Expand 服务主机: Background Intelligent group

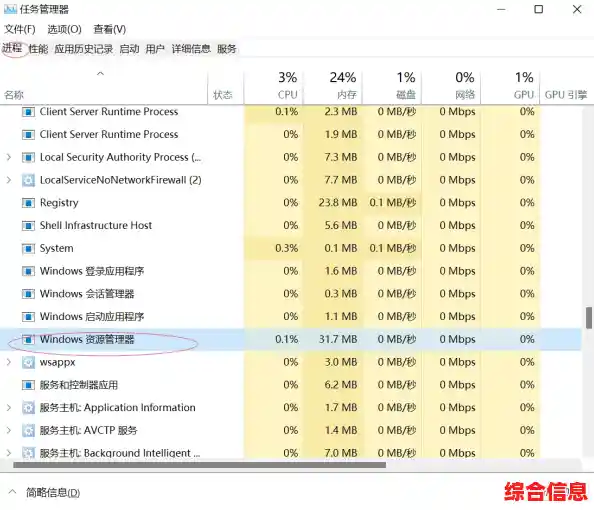tap(9, 453)
